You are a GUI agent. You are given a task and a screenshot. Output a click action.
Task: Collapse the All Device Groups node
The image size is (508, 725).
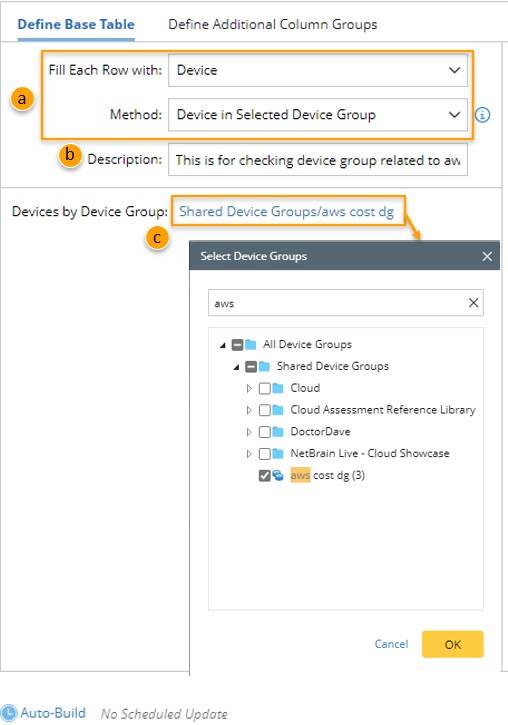click(223, 345)
